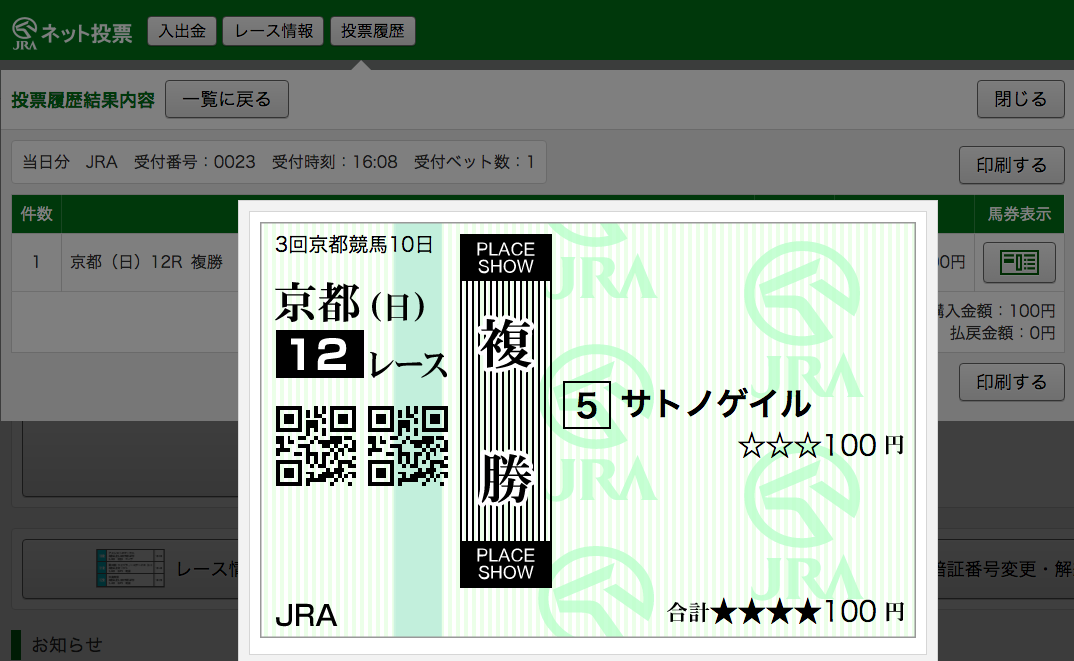Viewport: 1074px width, 661px height.
Task: Click the bottom PLACE SHOW label
Action: pyautogui.click(x=505, y=564)
